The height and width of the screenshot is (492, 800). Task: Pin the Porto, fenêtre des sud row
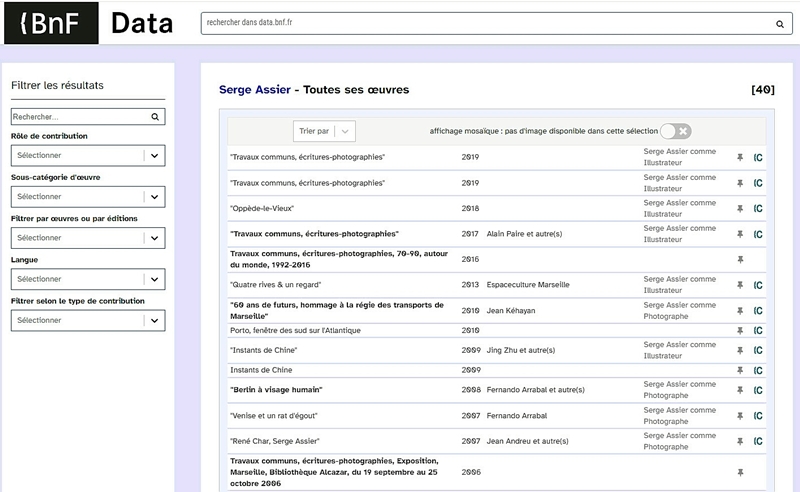click(x=740, y=331)
